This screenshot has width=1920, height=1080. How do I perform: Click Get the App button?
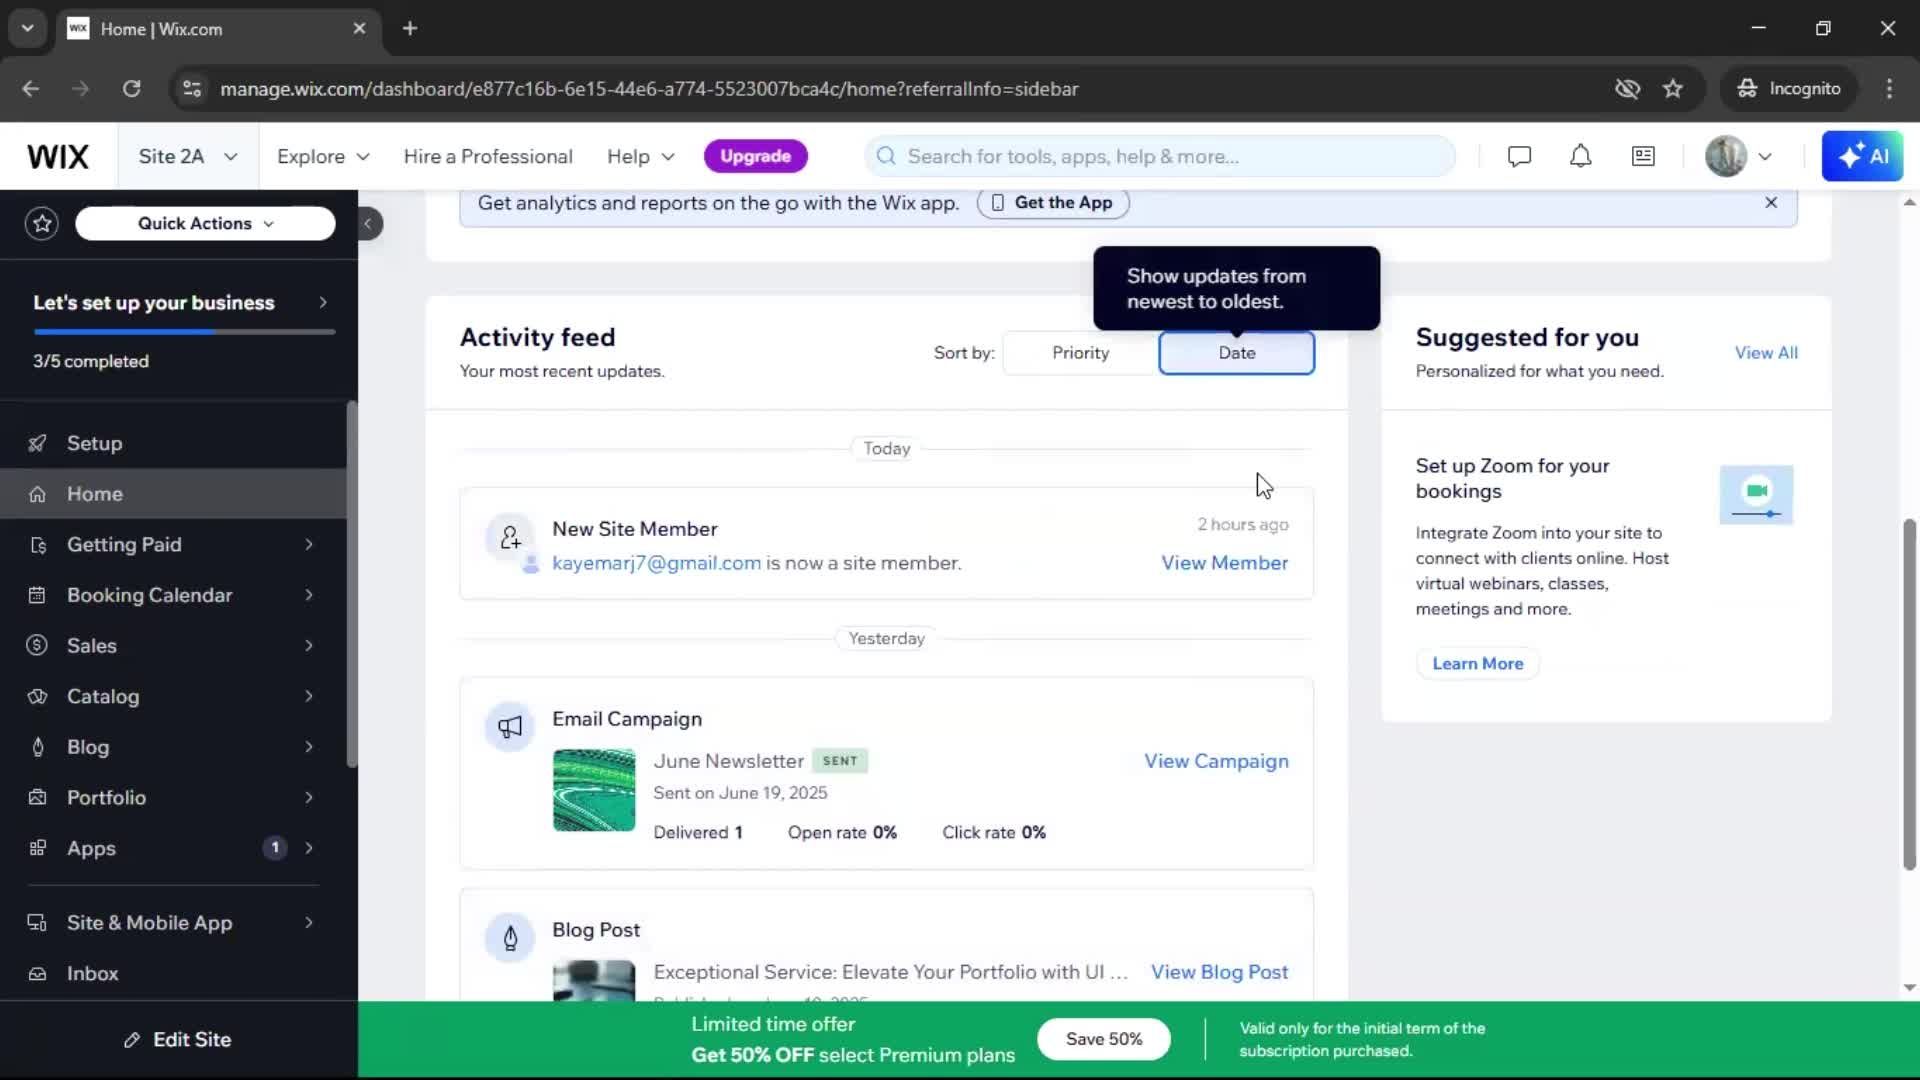tap(1053, 203)
